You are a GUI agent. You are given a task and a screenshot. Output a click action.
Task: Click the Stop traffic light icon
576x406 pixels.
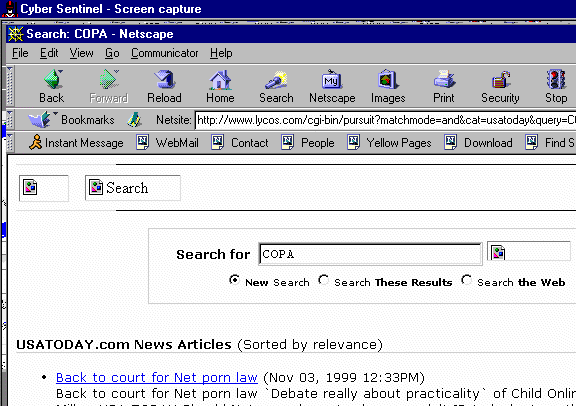point(556,79)
